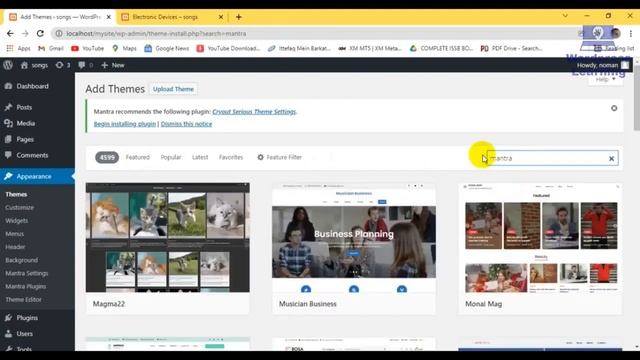This screenshot has height=360, width=640.
Task: Open Mantra Plugins submenu item
Action: tap(26, 286)
